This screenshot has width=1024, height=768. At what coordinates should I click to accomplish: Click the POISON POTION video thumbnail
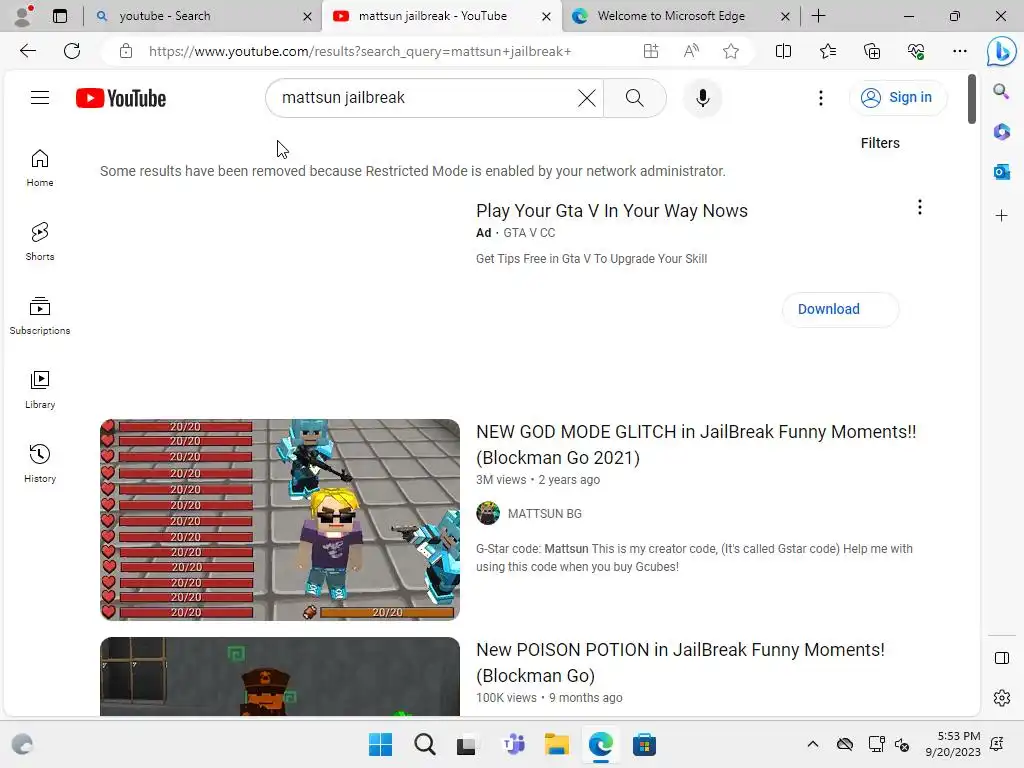coord(280,677)
